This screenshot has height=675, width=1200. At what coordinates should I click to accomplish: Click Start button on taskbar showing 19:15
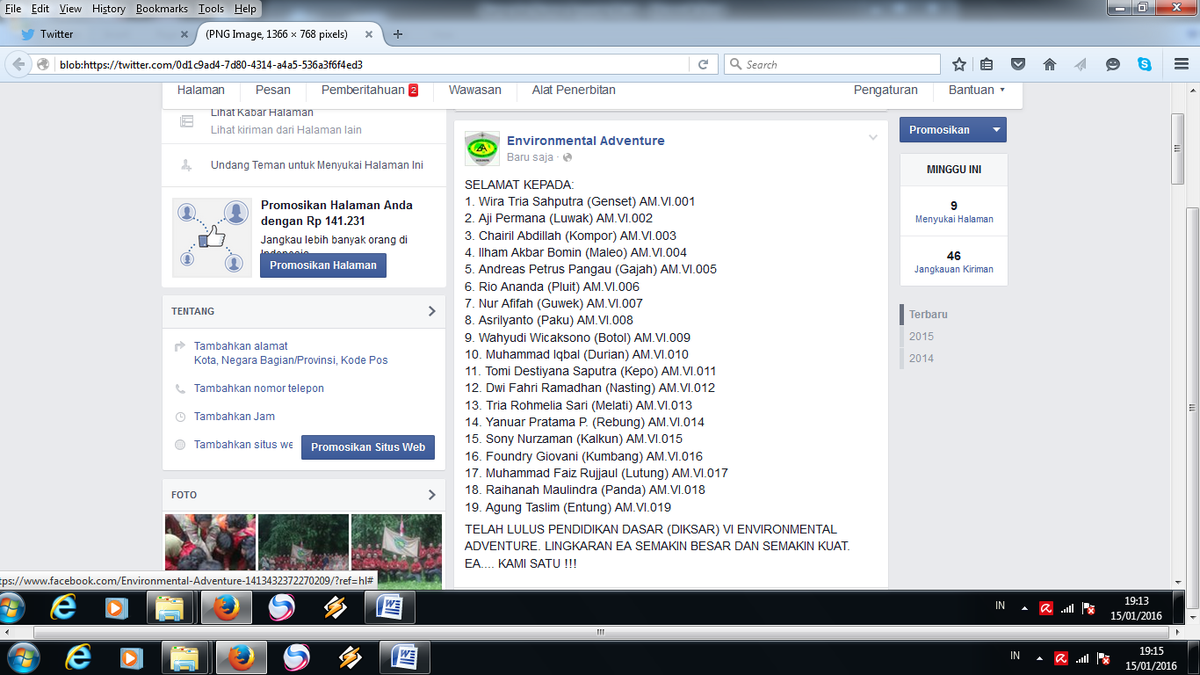coord(22,657)
